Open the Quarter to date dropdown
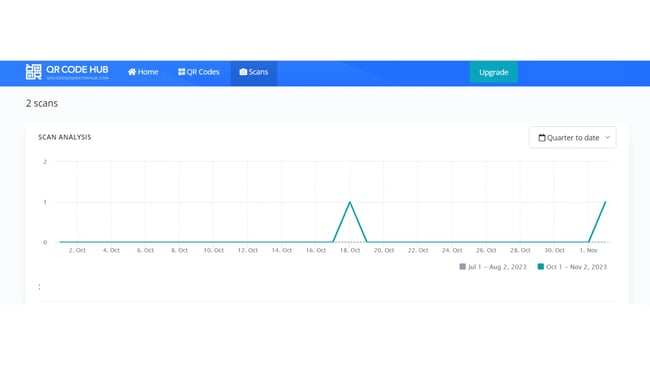 click(572, 138)
